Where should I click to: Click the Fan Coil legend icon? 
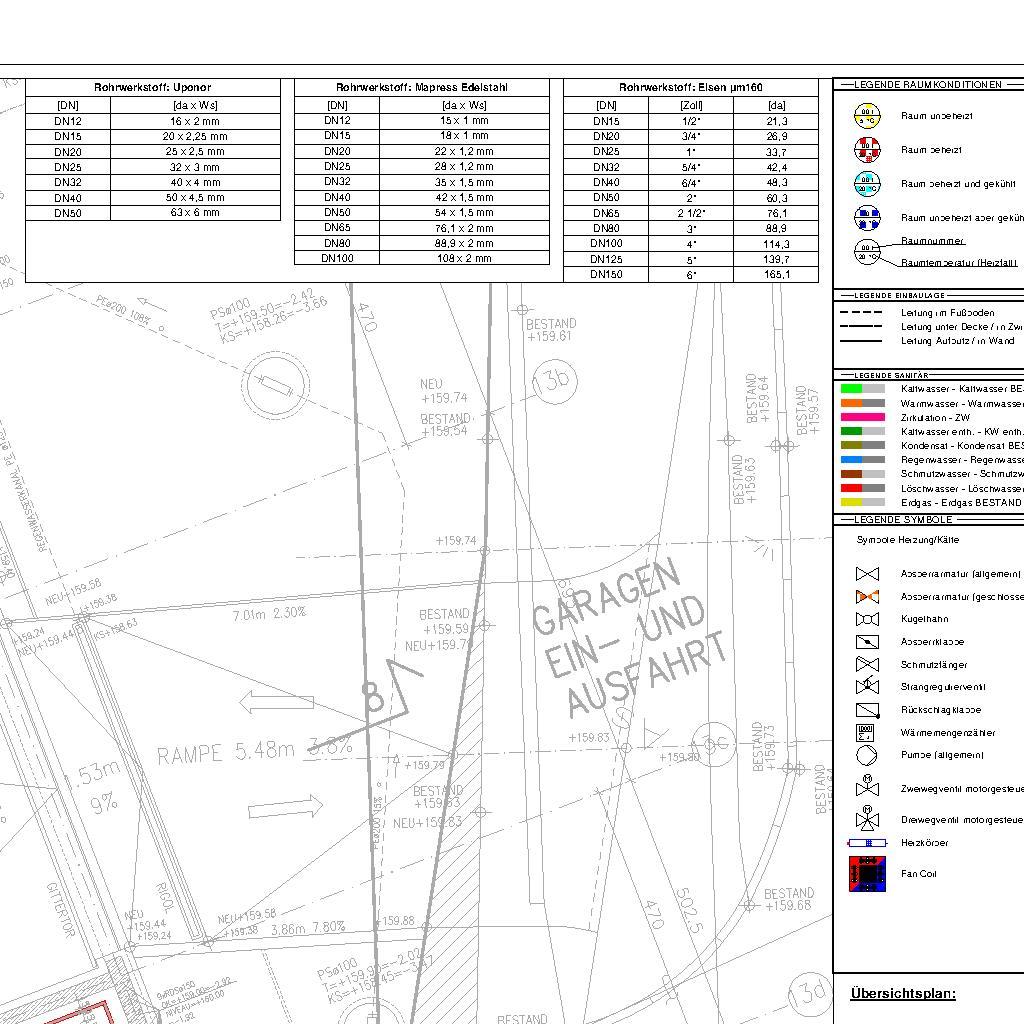tap(866, 874)
